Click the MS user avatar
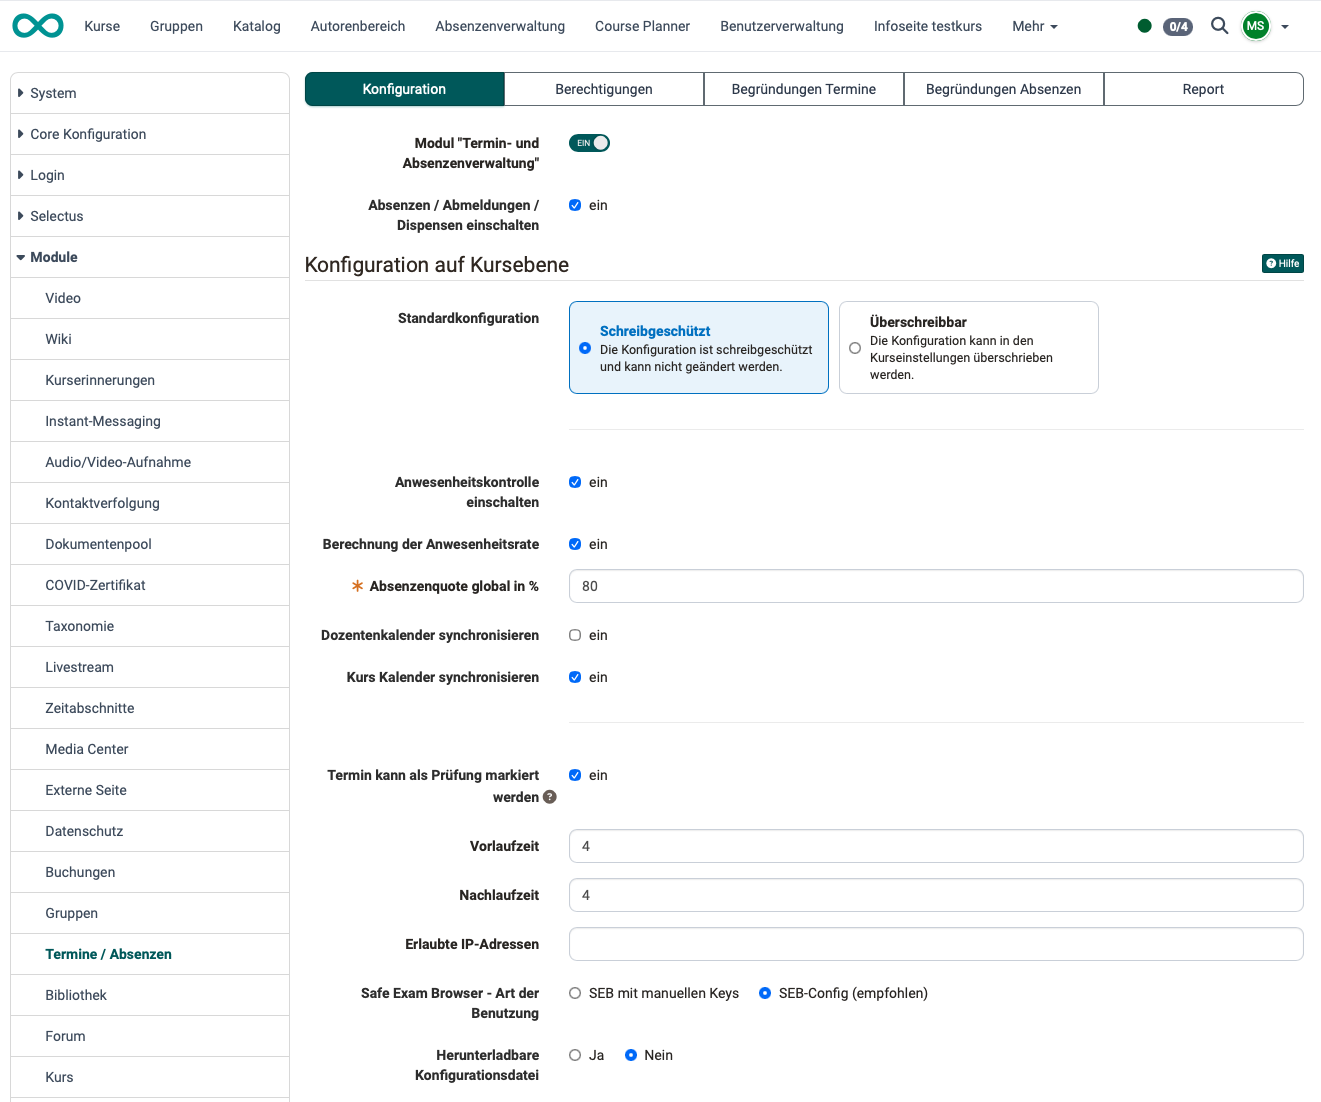Screen dimensions: 1321x1102 click(1255, 26)
